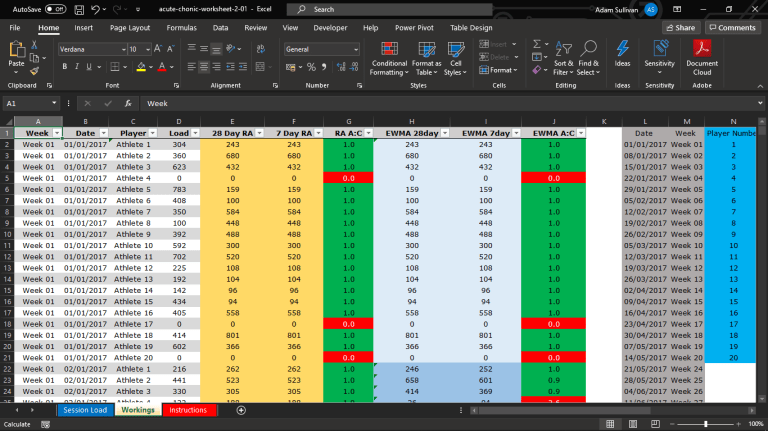Viewport: 768px width, 431px height.
Task: Expand the font name Verdana dropdown
Action: pyautogui.click(x=123, y=49)
